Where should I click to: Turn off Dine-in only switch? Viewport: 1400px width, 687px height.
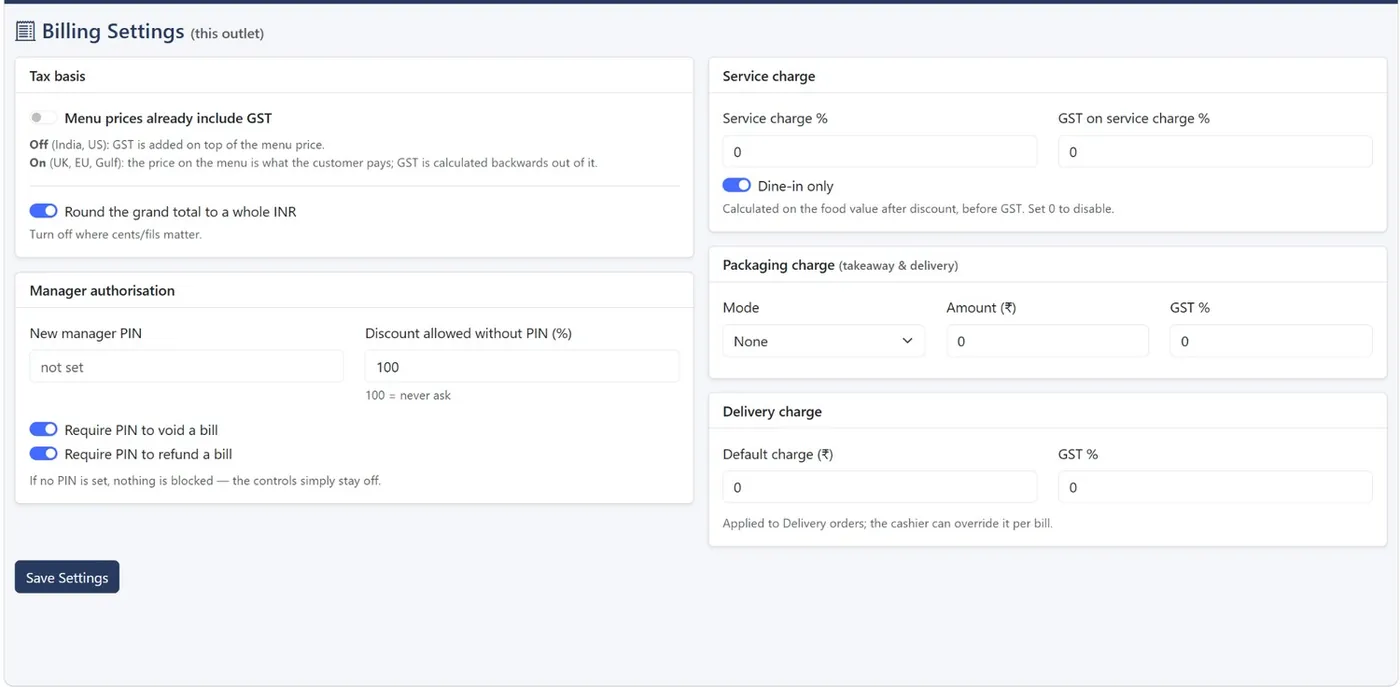click(736, 185)
